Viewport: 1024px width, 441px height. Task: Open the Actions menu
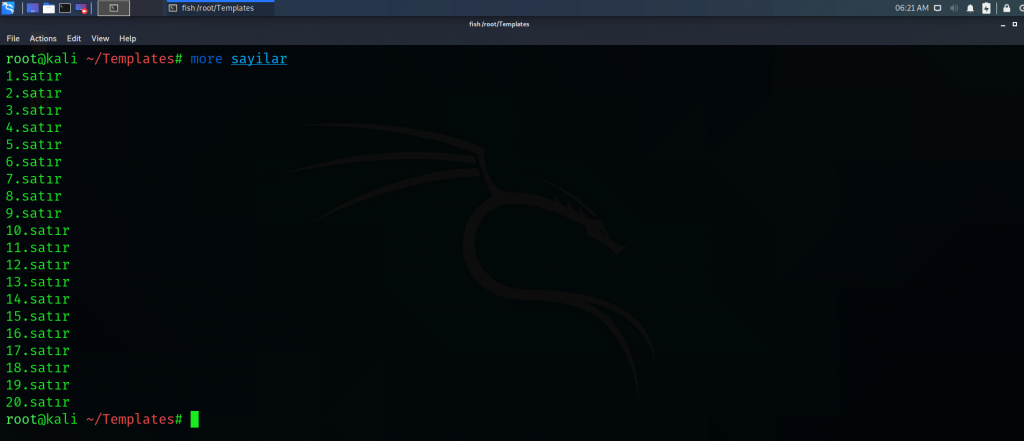(43, 38)
